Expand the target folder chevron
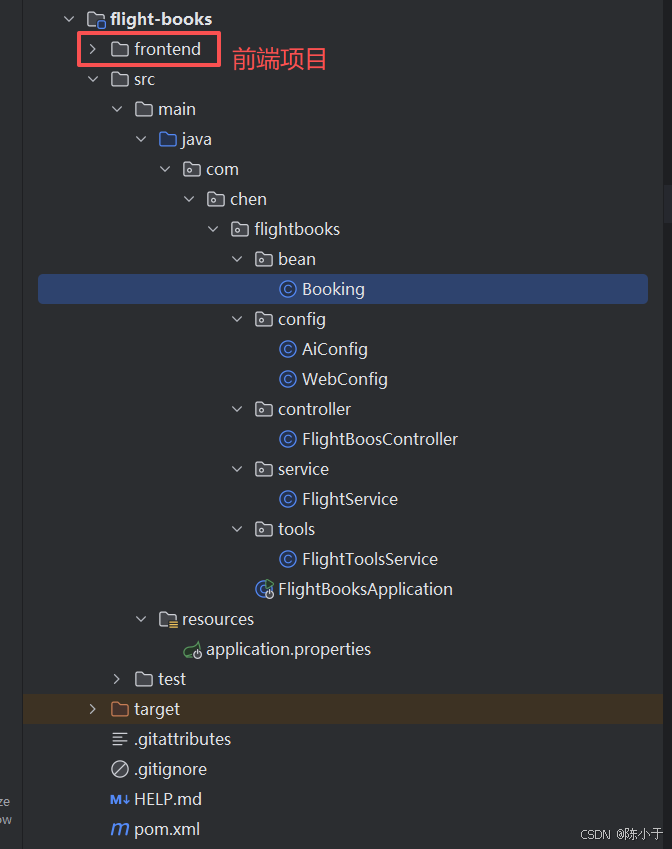Image resolution: width=672 pixels, height=849 pixels. coord(93,709)
